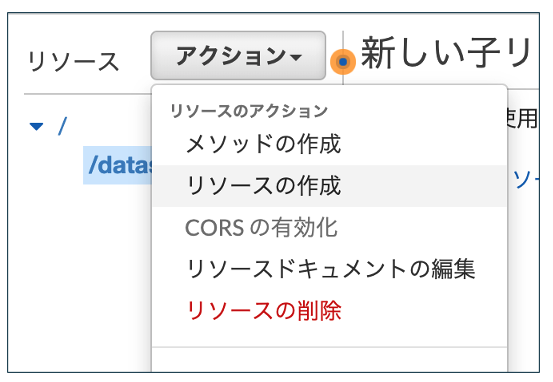Choose the red リソースの削除 option
553x382 pixels.
(263, 311)
